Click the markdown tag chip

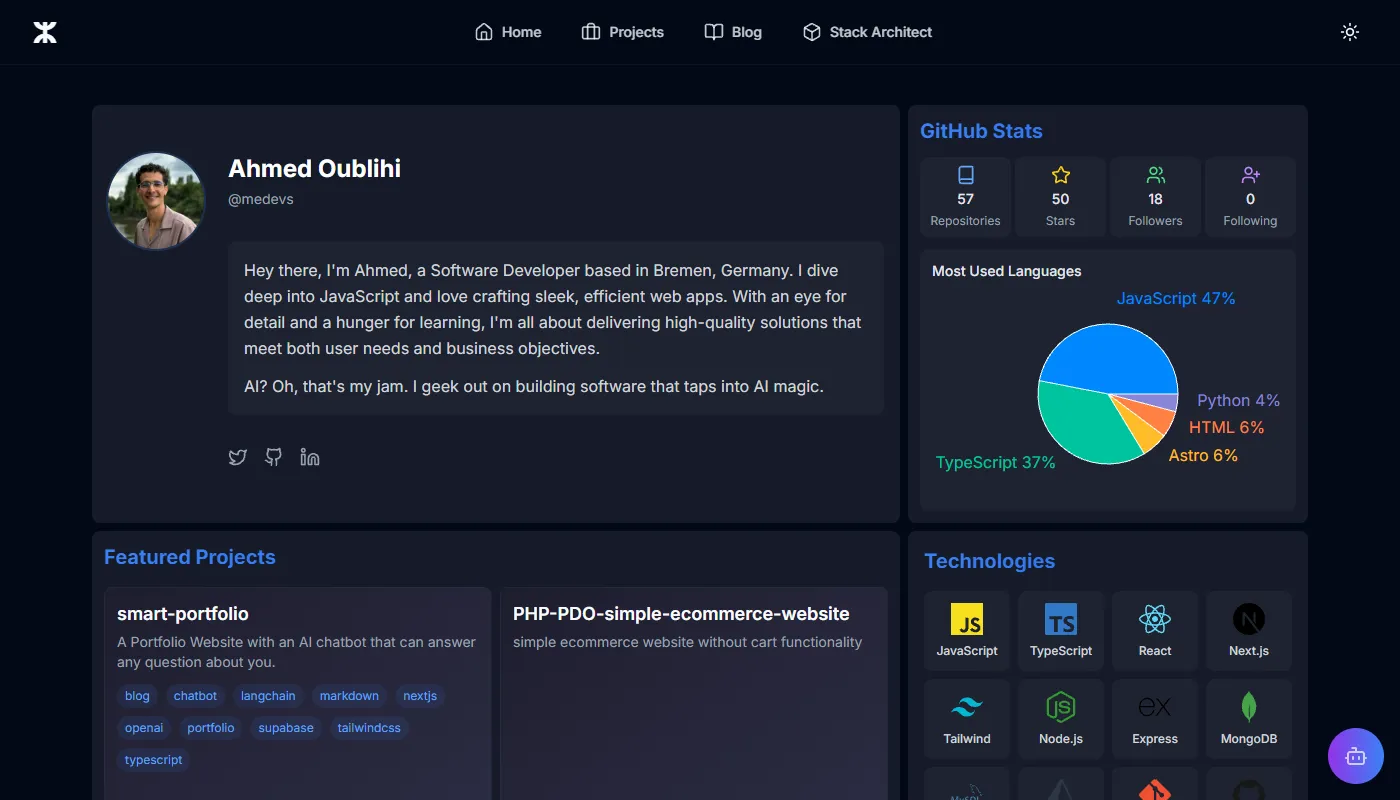tap(349, 696)
